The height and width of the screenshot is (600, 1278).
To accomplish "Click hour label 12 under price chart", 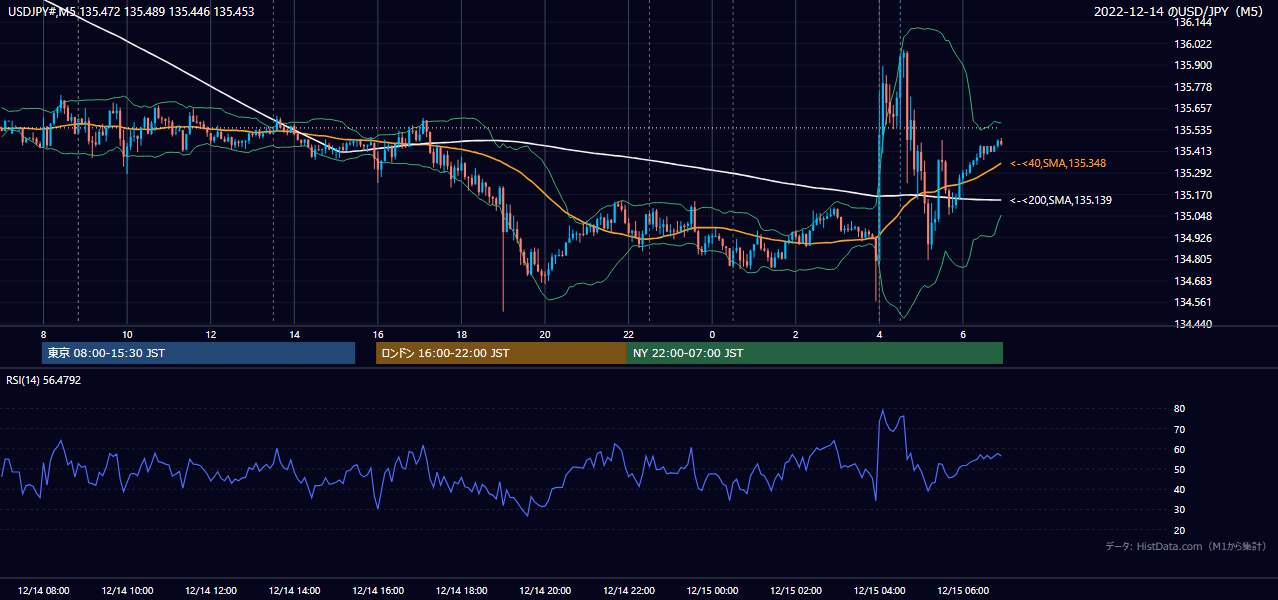I will (x=210, y=334).
